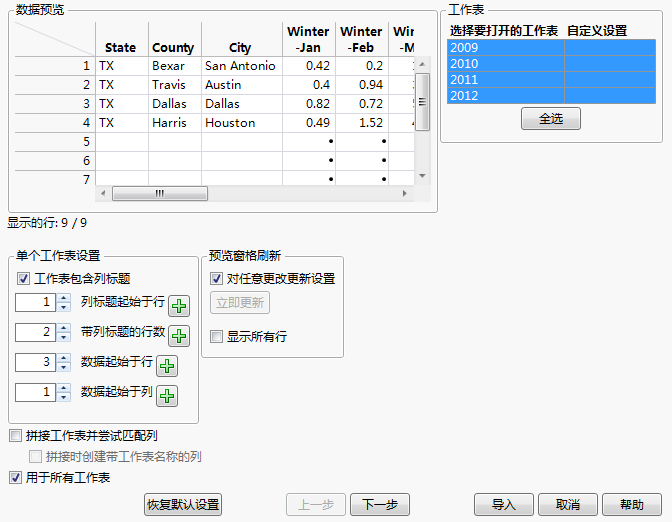Select worksheet 2012 in the list
Image resolution: width=672 pixels, height=522 pixels.
click(x=551, y=96)
